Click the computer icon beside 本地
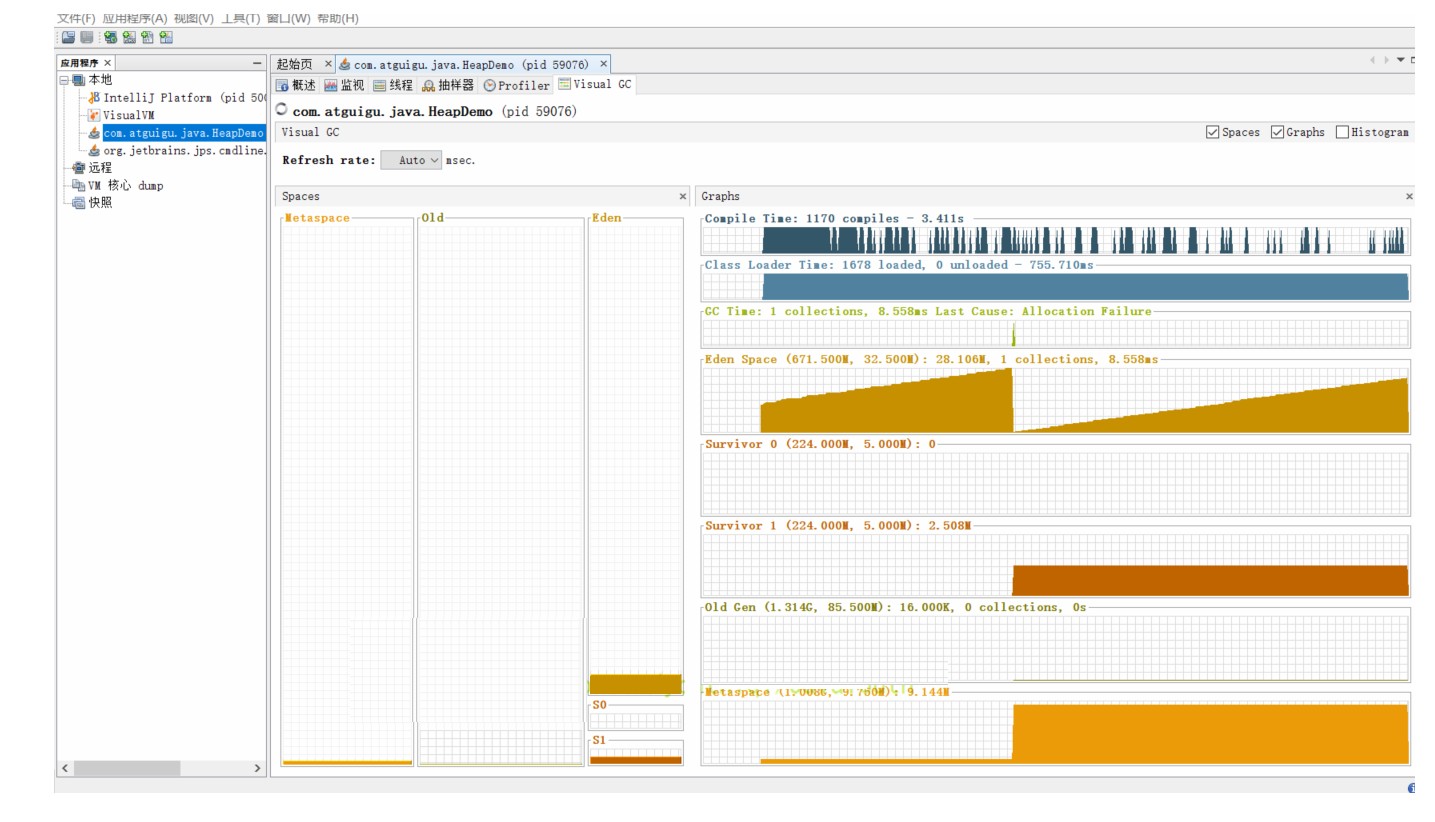 [x=79, y=80]
